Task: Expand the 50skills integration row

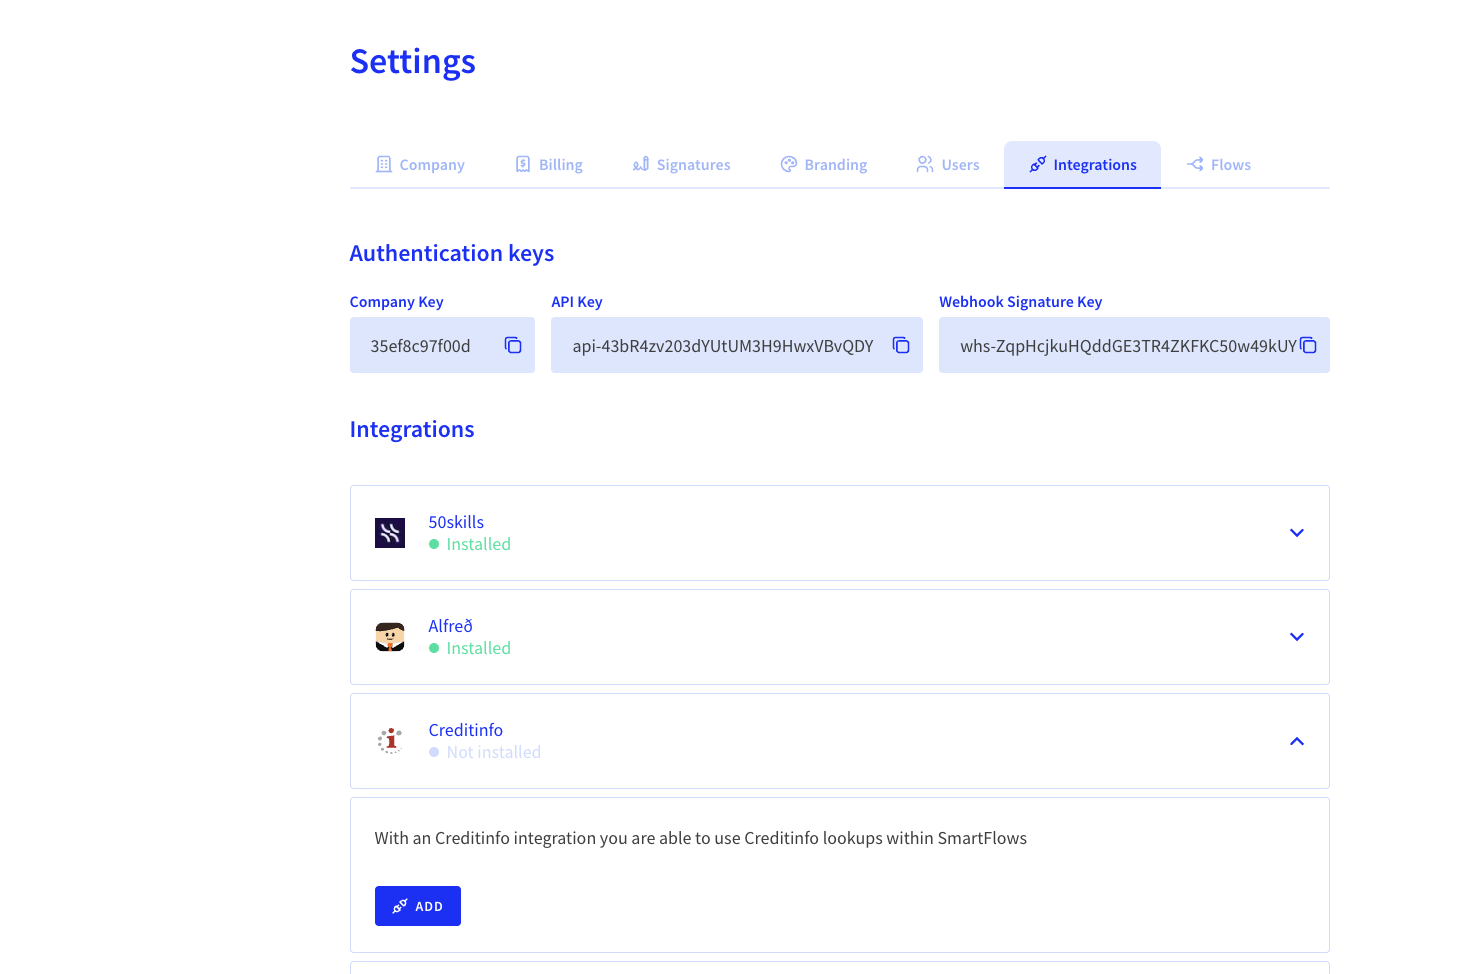Action: (x=1297, y=533)
